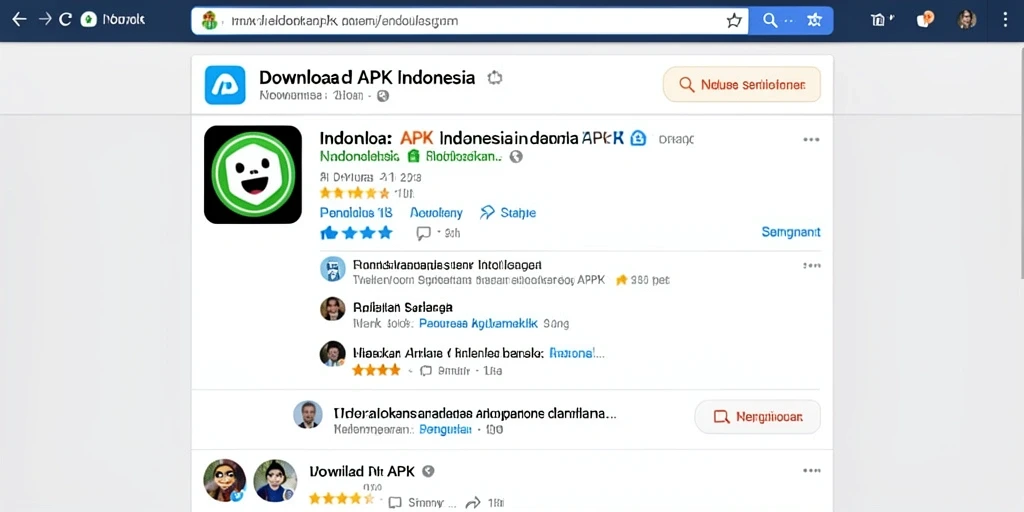Click the gray verified badge next to Dowiilad Dlt APK
Image resolution: width=1024 pixels, height=512 pixels.
pos(428,471)
